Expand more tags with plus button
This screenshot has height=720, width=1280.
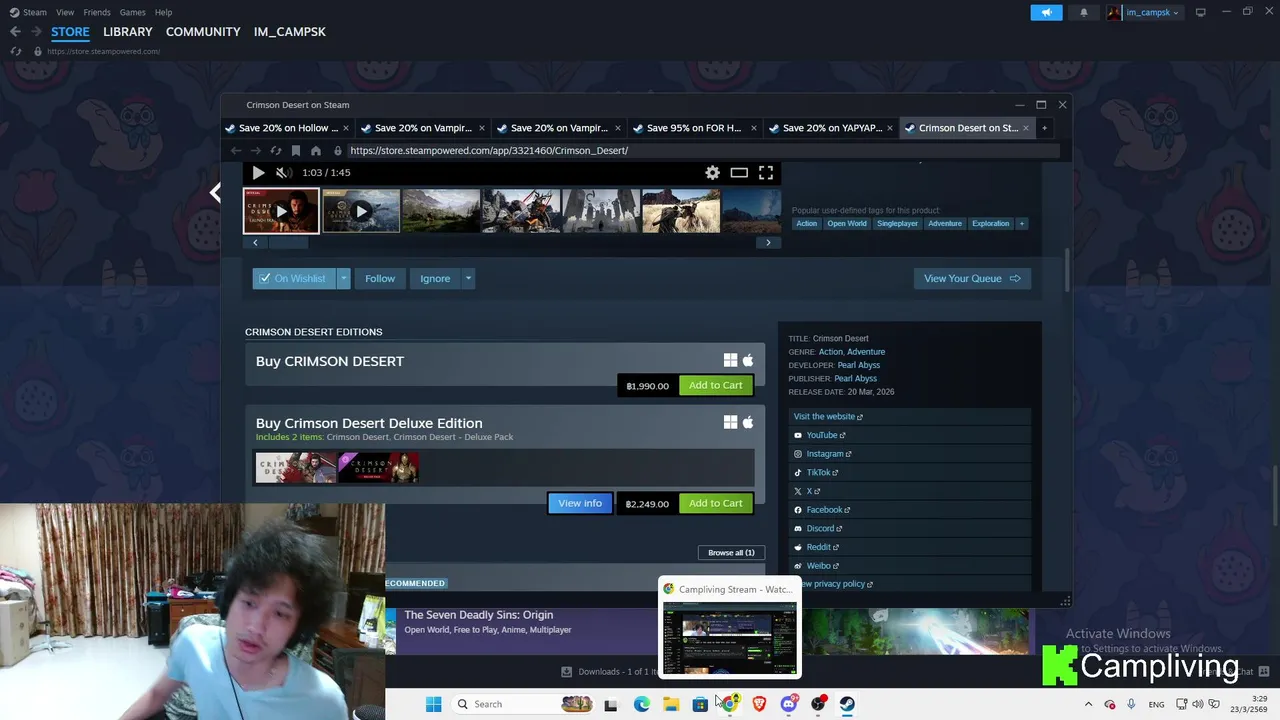pos(1022,223)
